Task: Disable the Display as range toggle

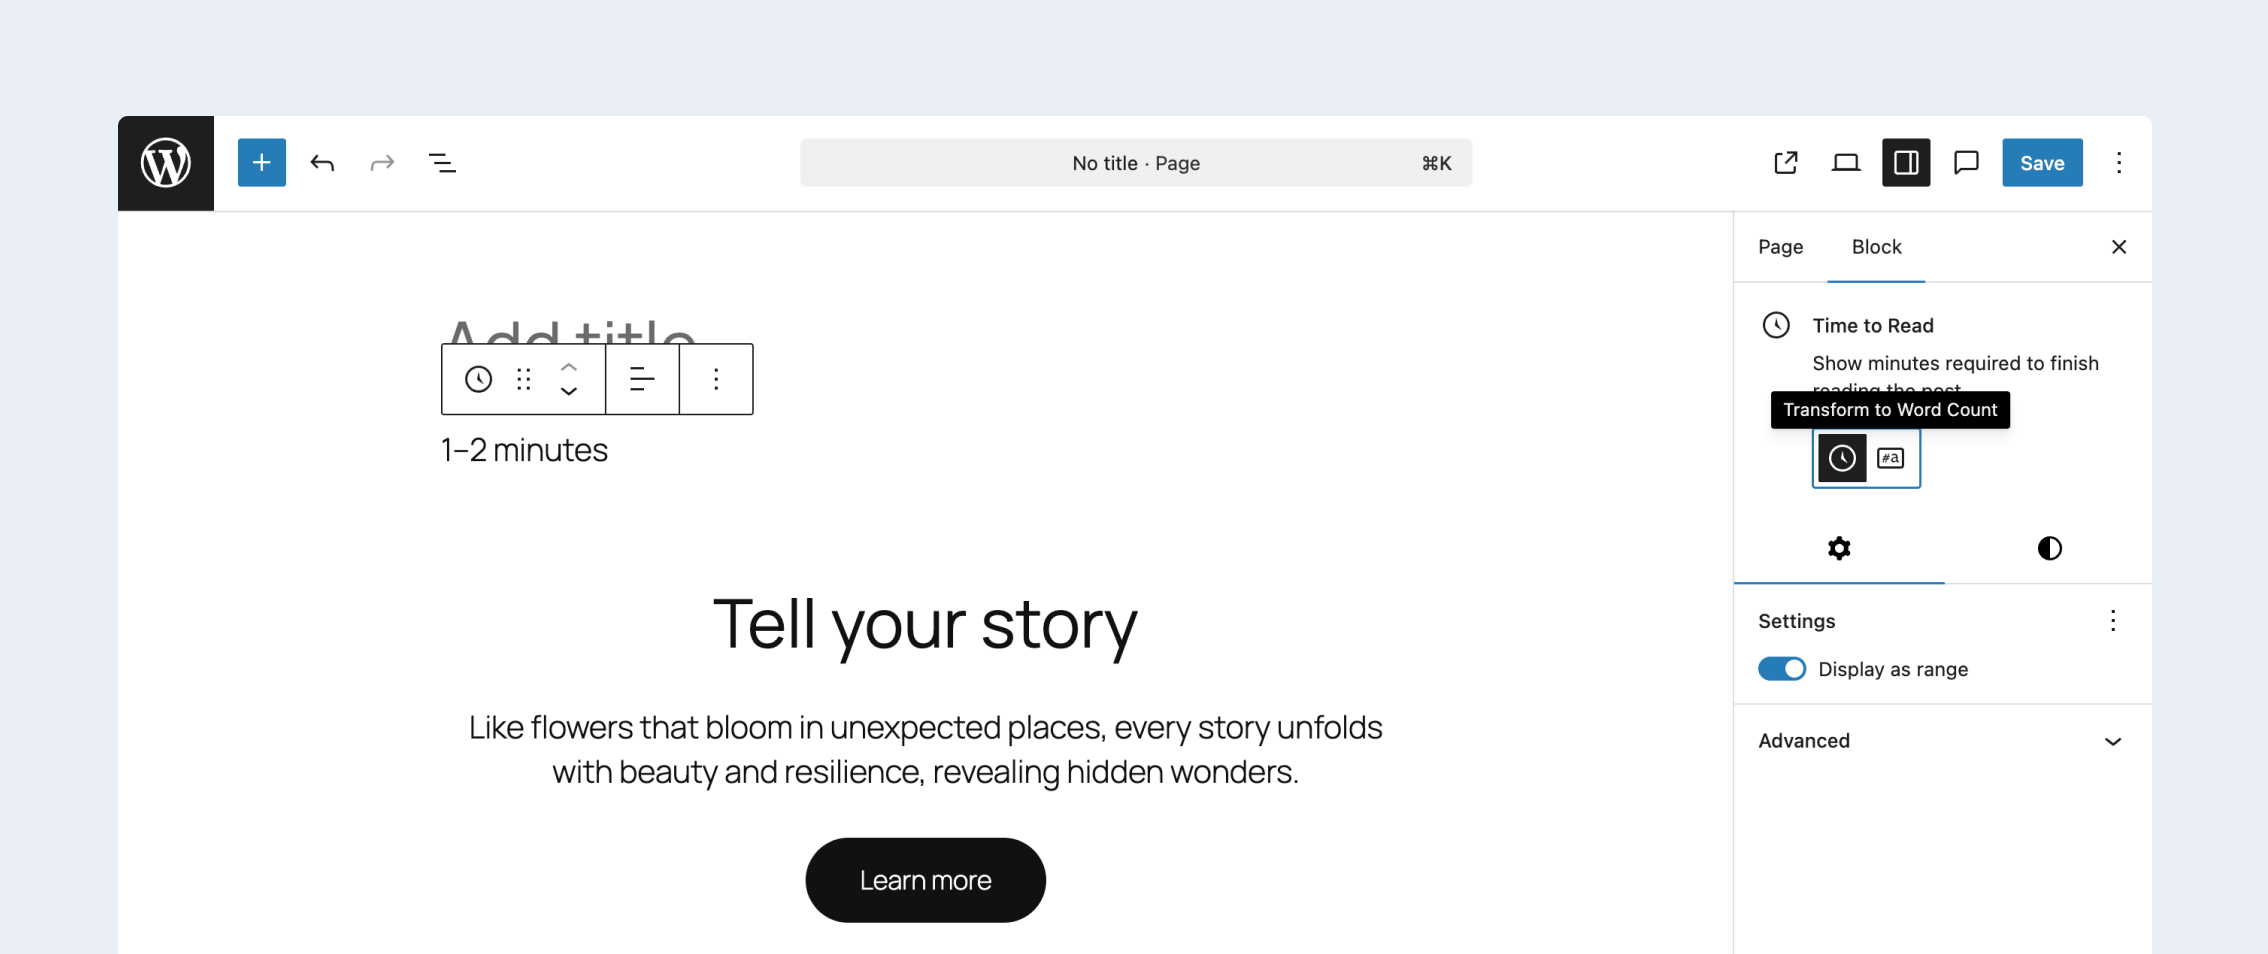Action: 1782,669
